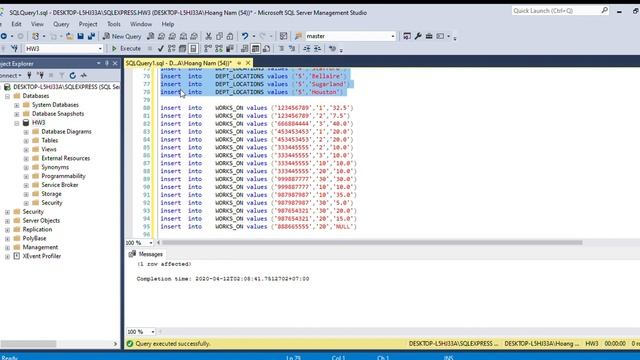Click the Cut scissors icon

(208, 36)
